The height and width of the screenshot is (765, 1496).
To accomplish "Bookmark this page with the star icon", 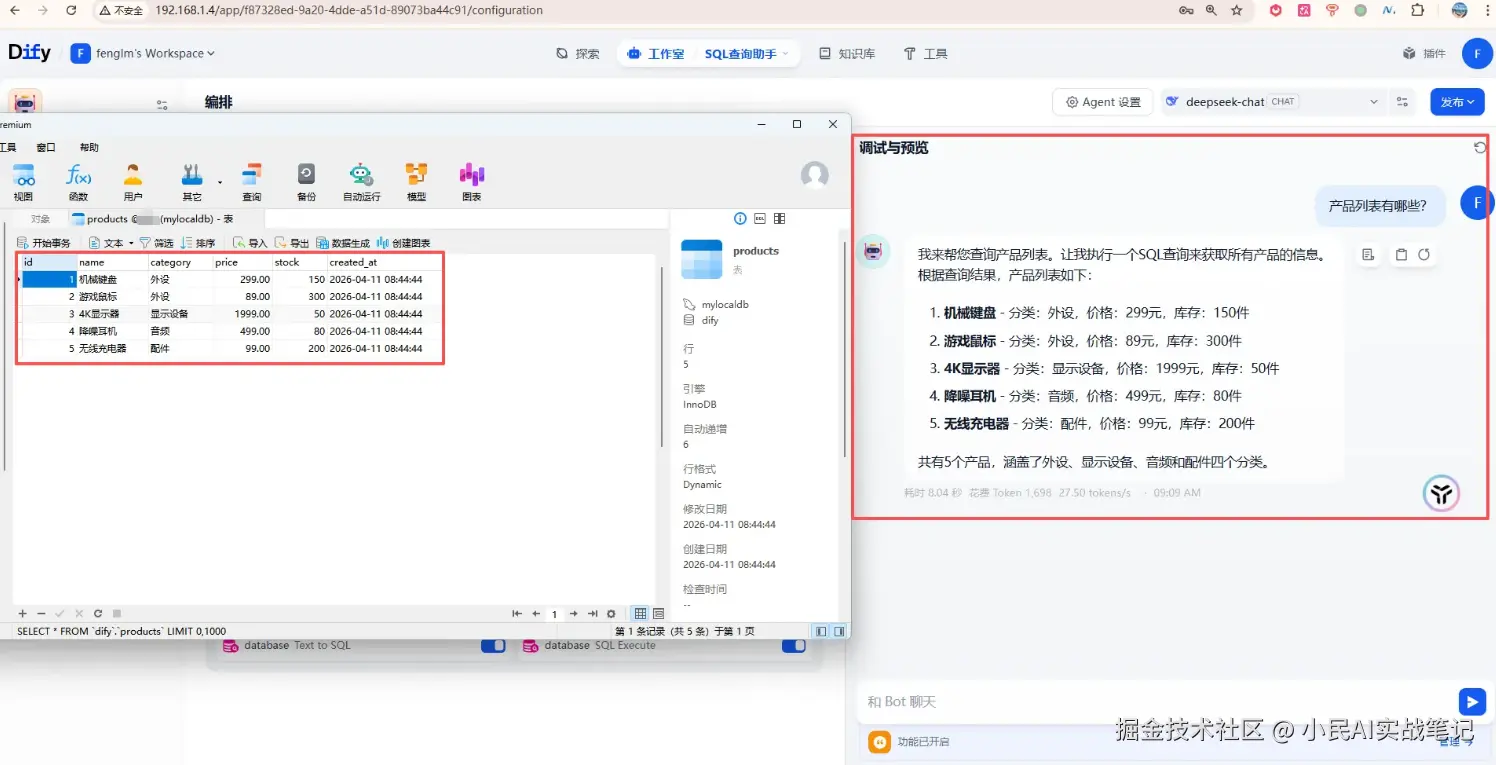I will pyautogui.click(x=1237, y=10).
